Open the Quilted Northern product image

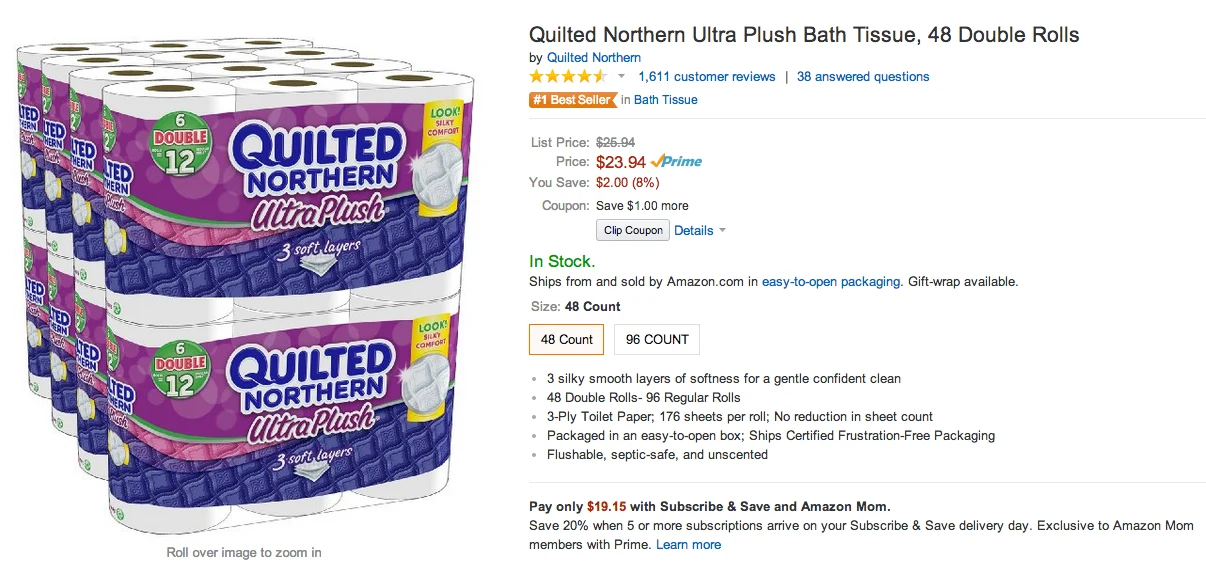[x=245, y=285]
